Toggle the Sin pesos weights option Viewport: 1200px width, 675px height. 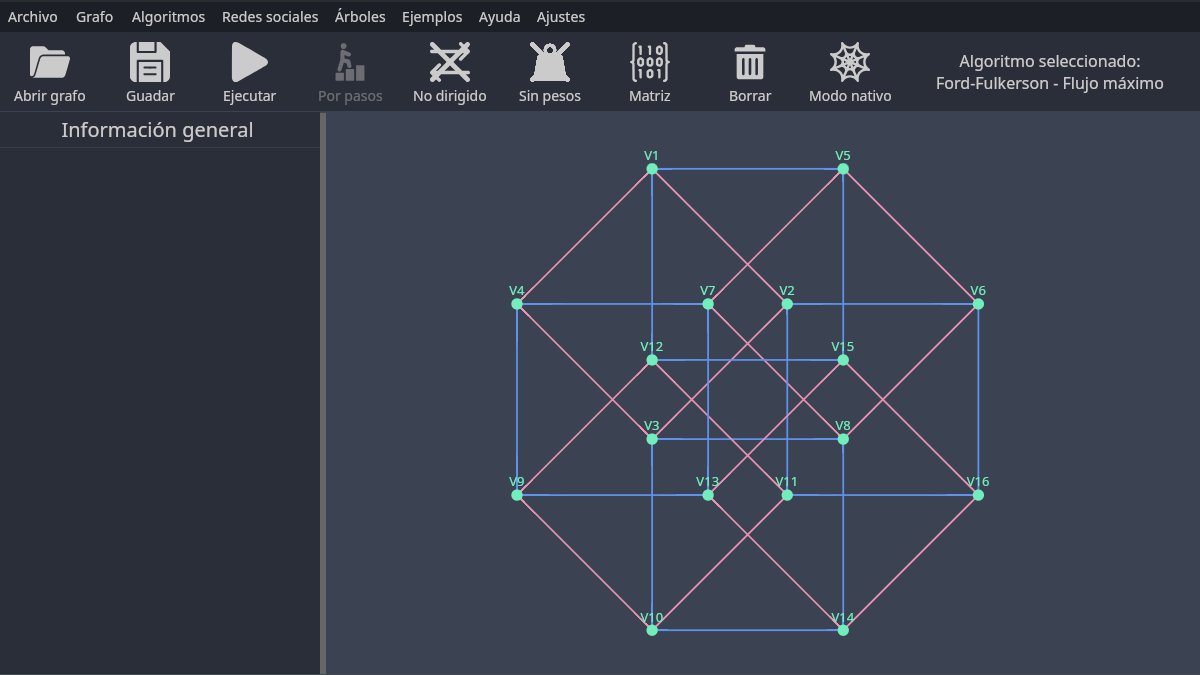pos(549,63)
